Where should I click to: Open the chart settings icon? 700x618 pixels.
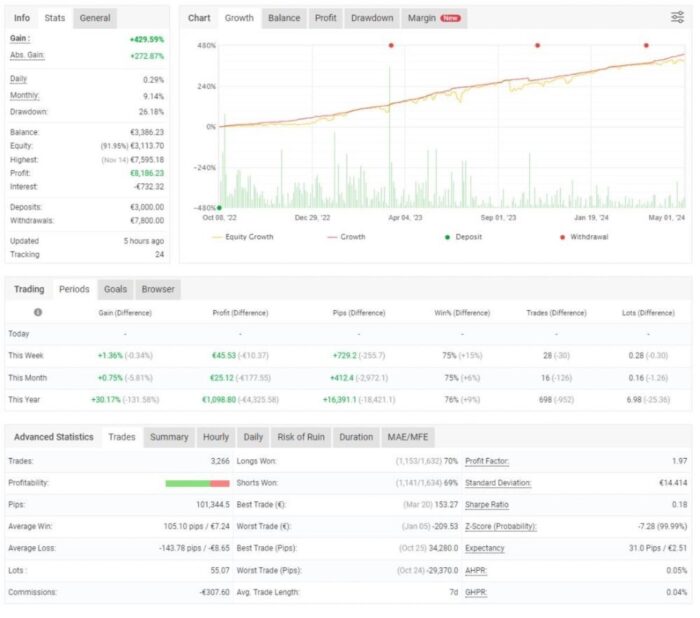pyautogui.click(x=677, y=18)
